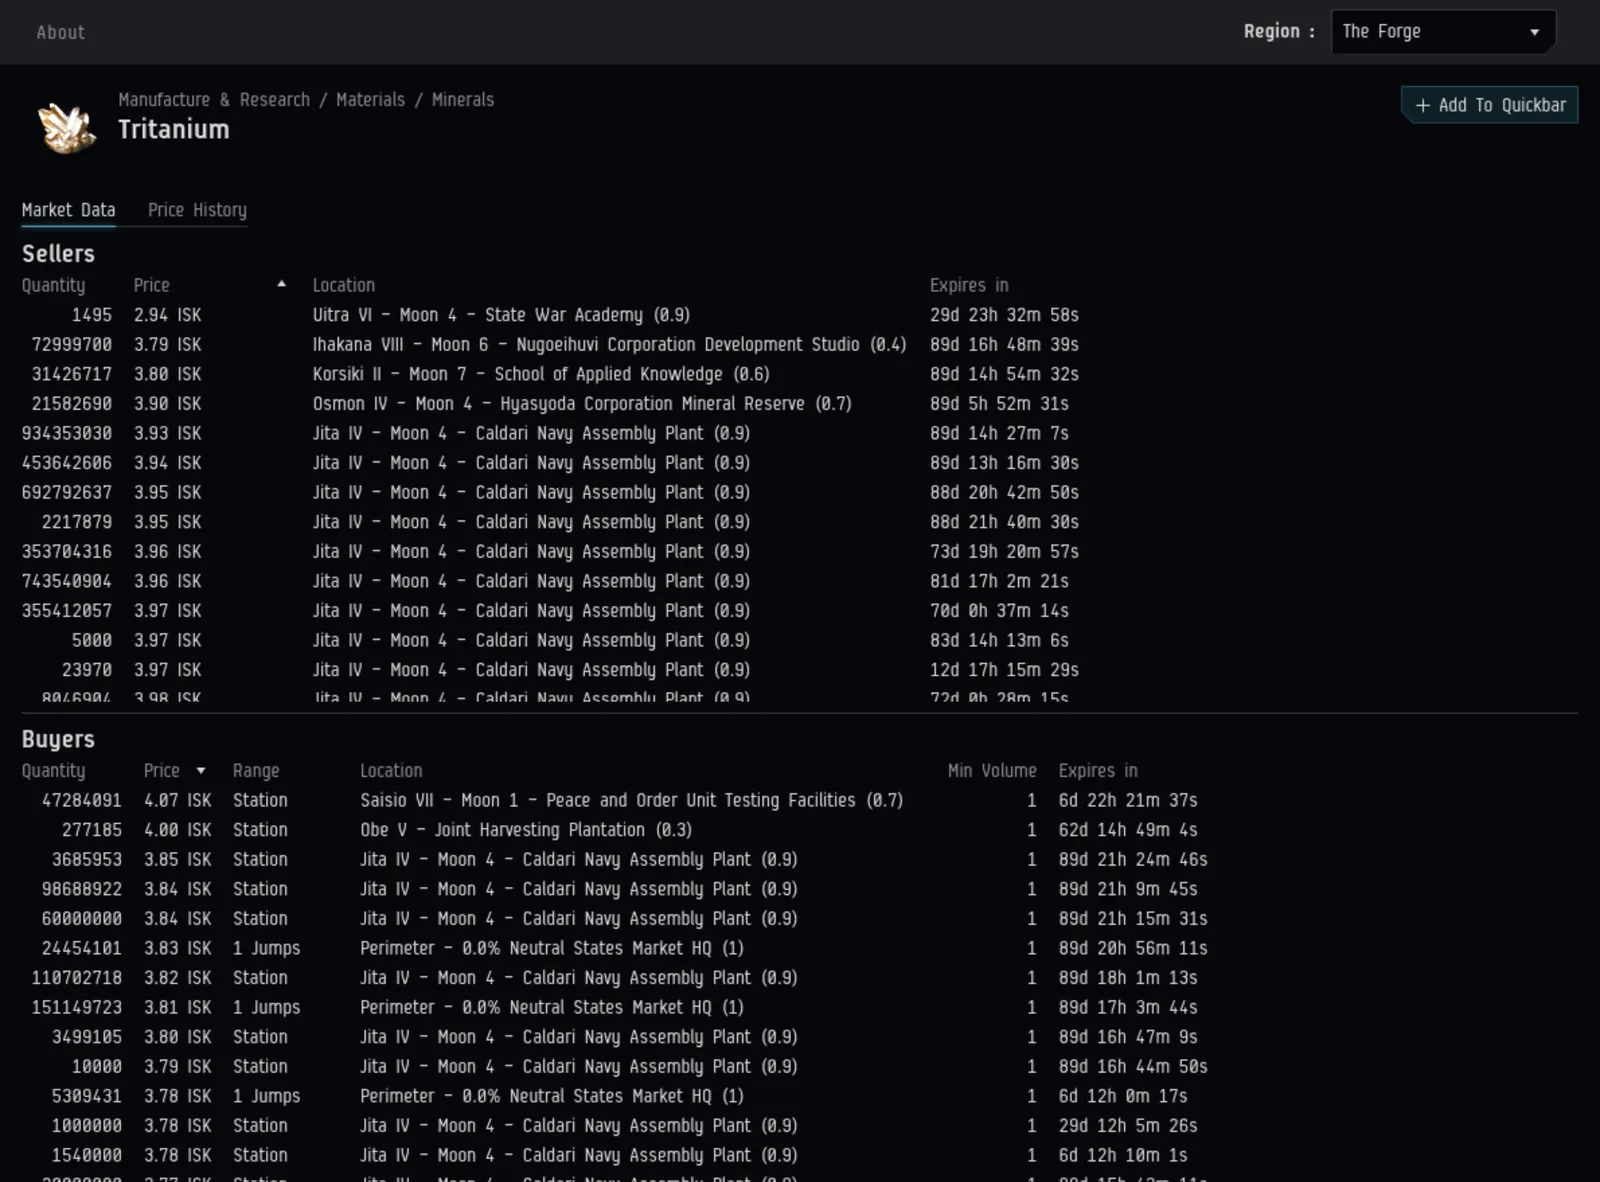
Task: Click descending sort arrow in Buyers Price header
Action: point(201,771)
